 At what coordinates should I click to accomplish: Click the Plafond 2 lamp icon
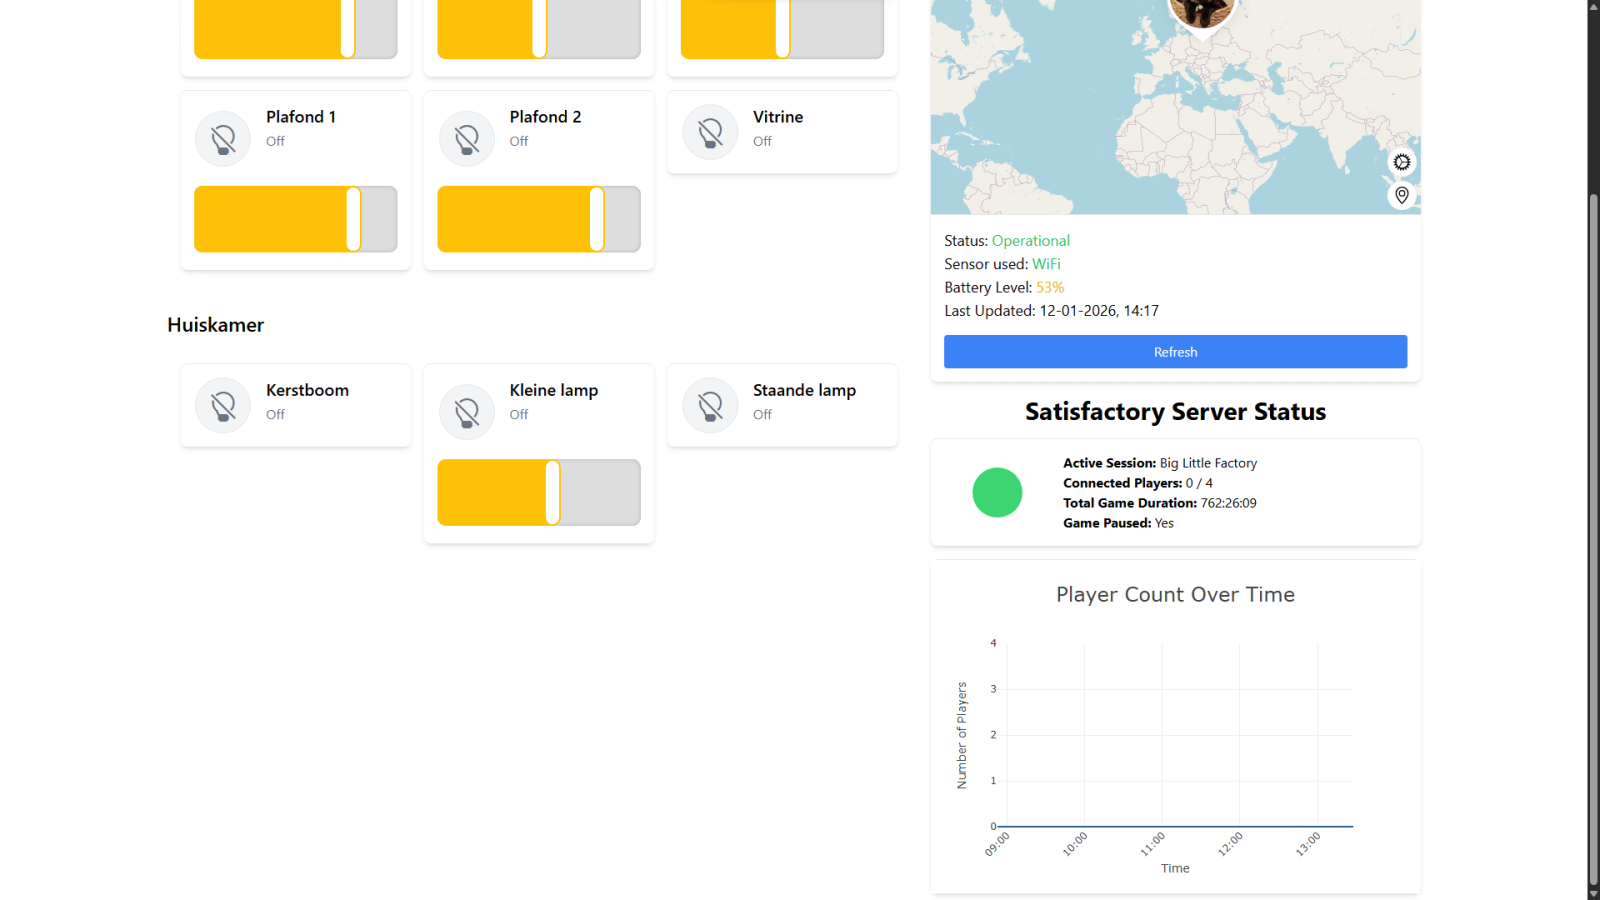click(466, 138)
